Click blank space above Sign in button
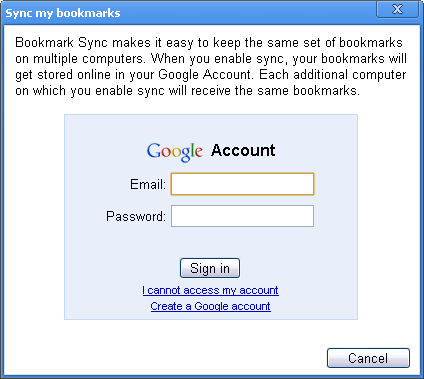The image size is (424, 379). [210, 243]
